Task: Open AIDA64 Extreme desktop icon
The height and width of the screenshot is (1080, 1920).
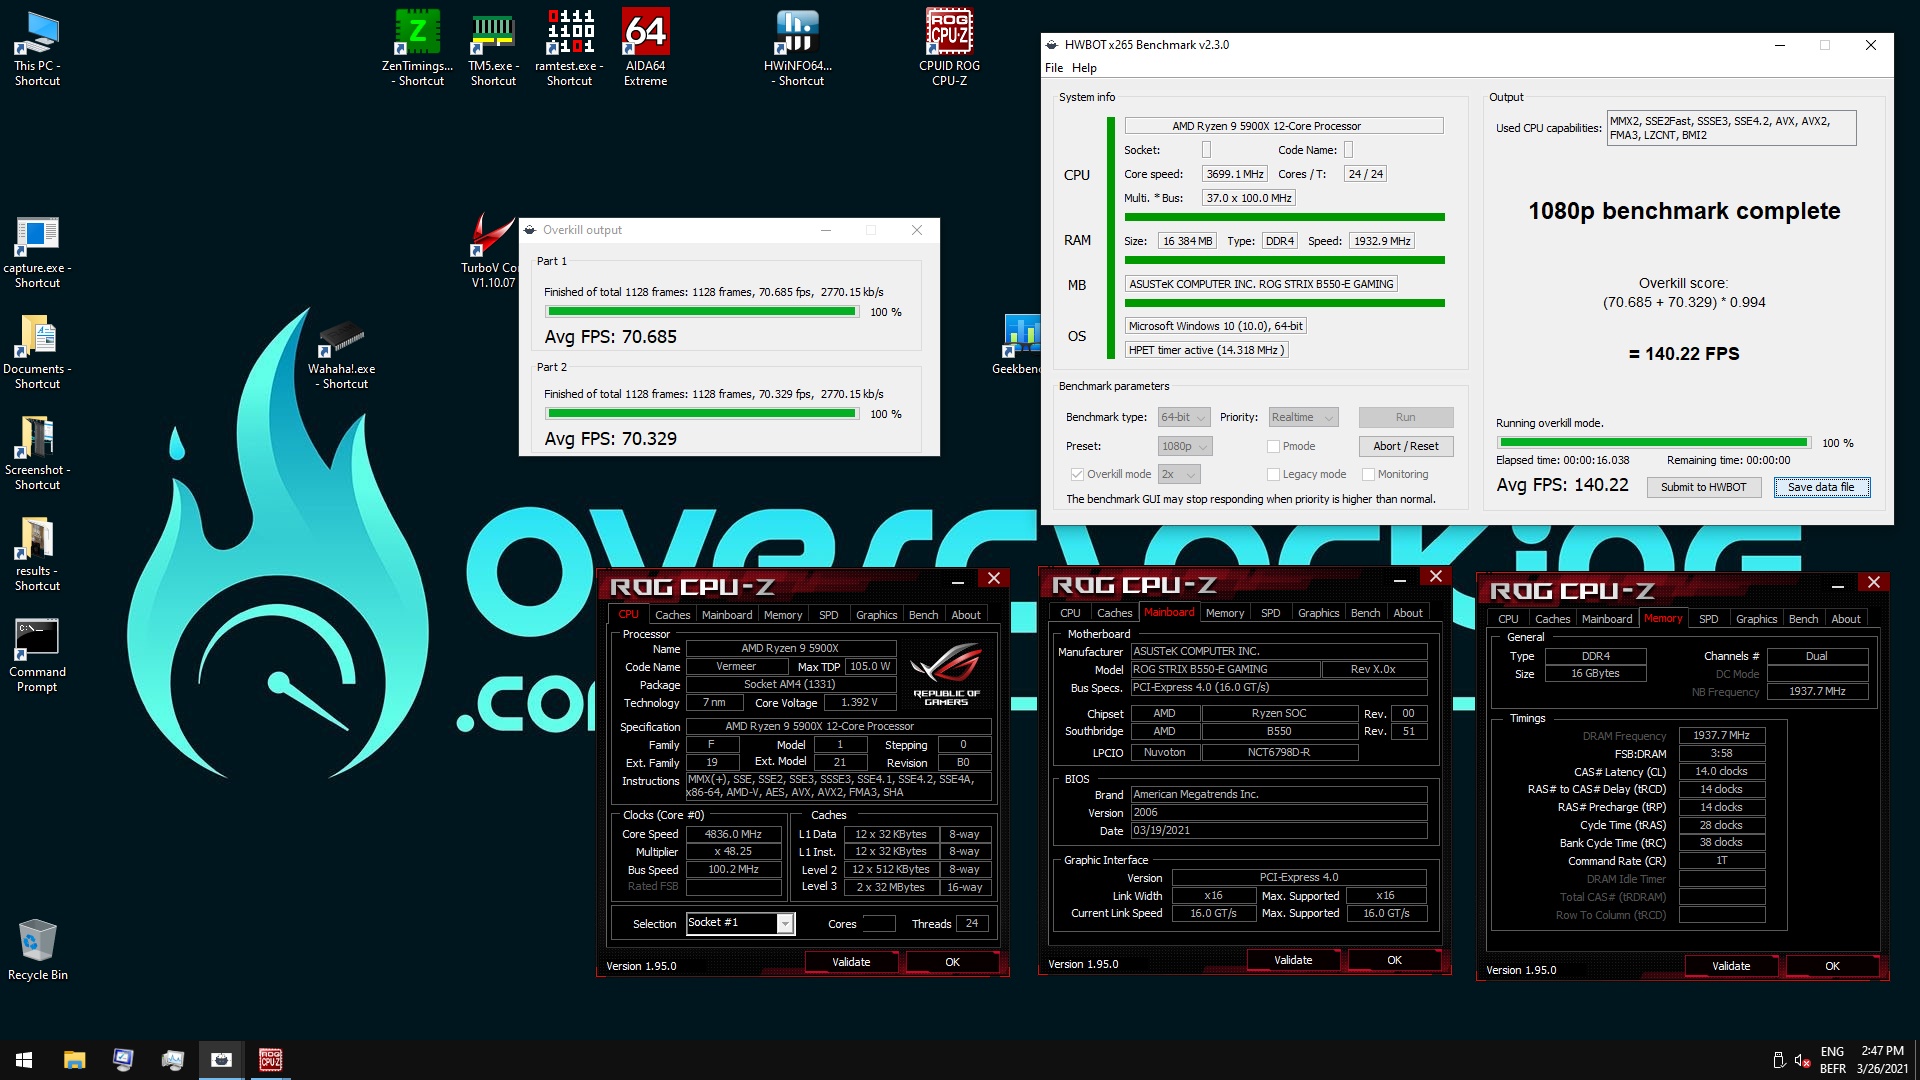Action: pos(645,48)
